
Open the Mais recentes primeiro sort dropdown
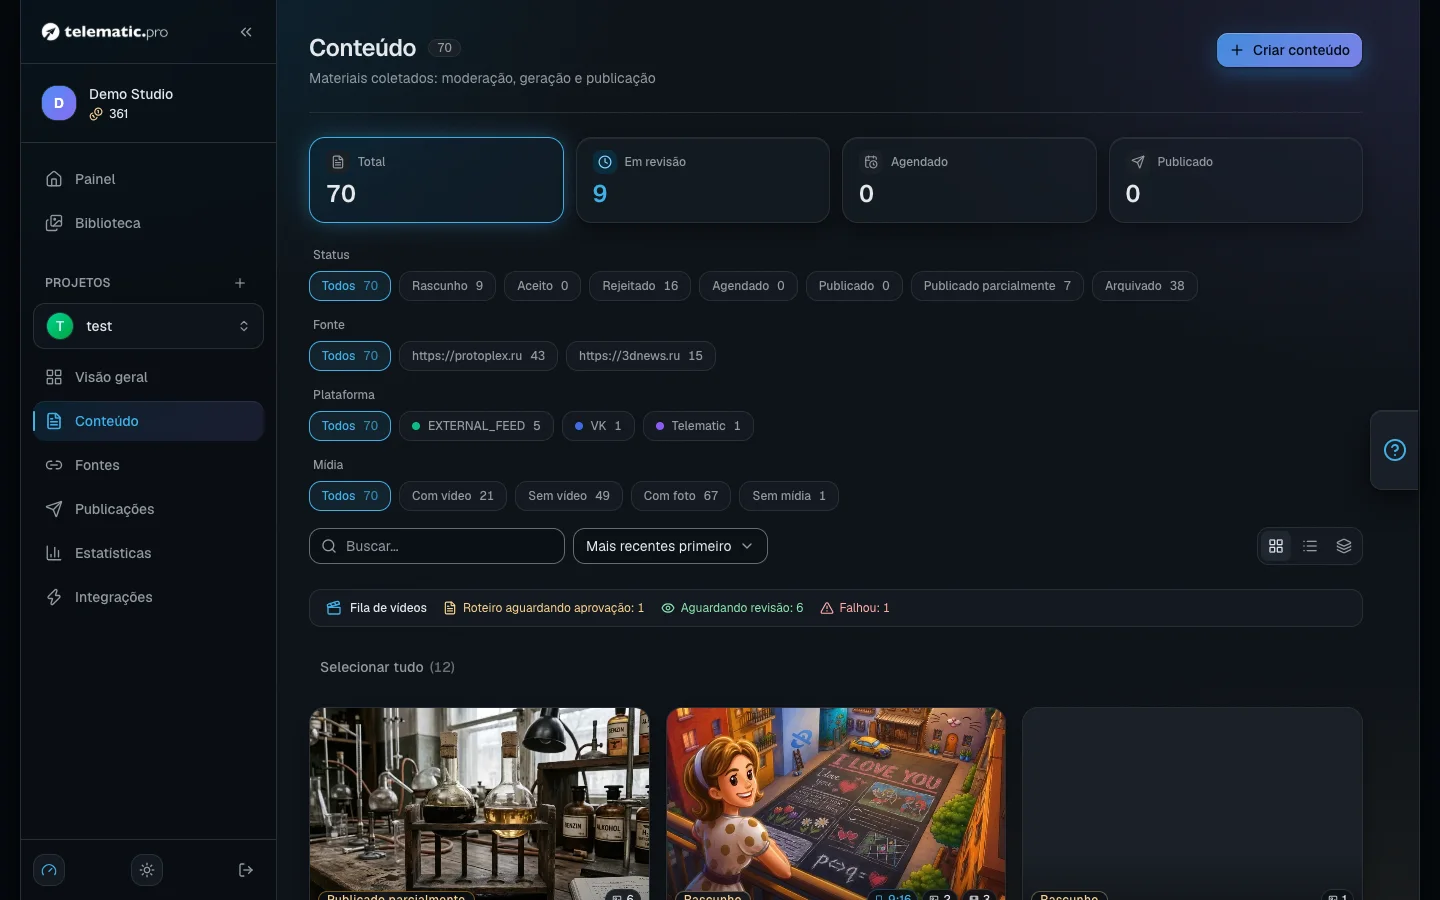click(x=670, y=546)
